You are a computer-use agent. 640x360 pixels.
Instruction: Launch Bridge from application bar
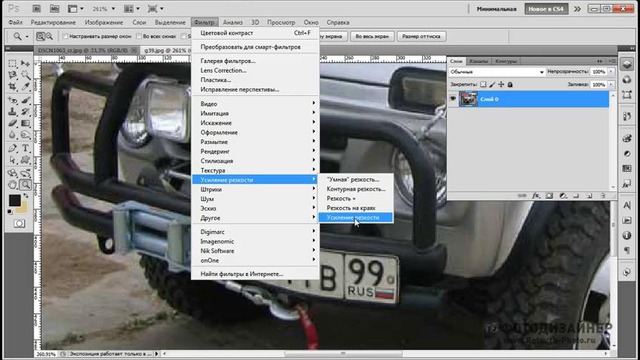pos(36,9)
